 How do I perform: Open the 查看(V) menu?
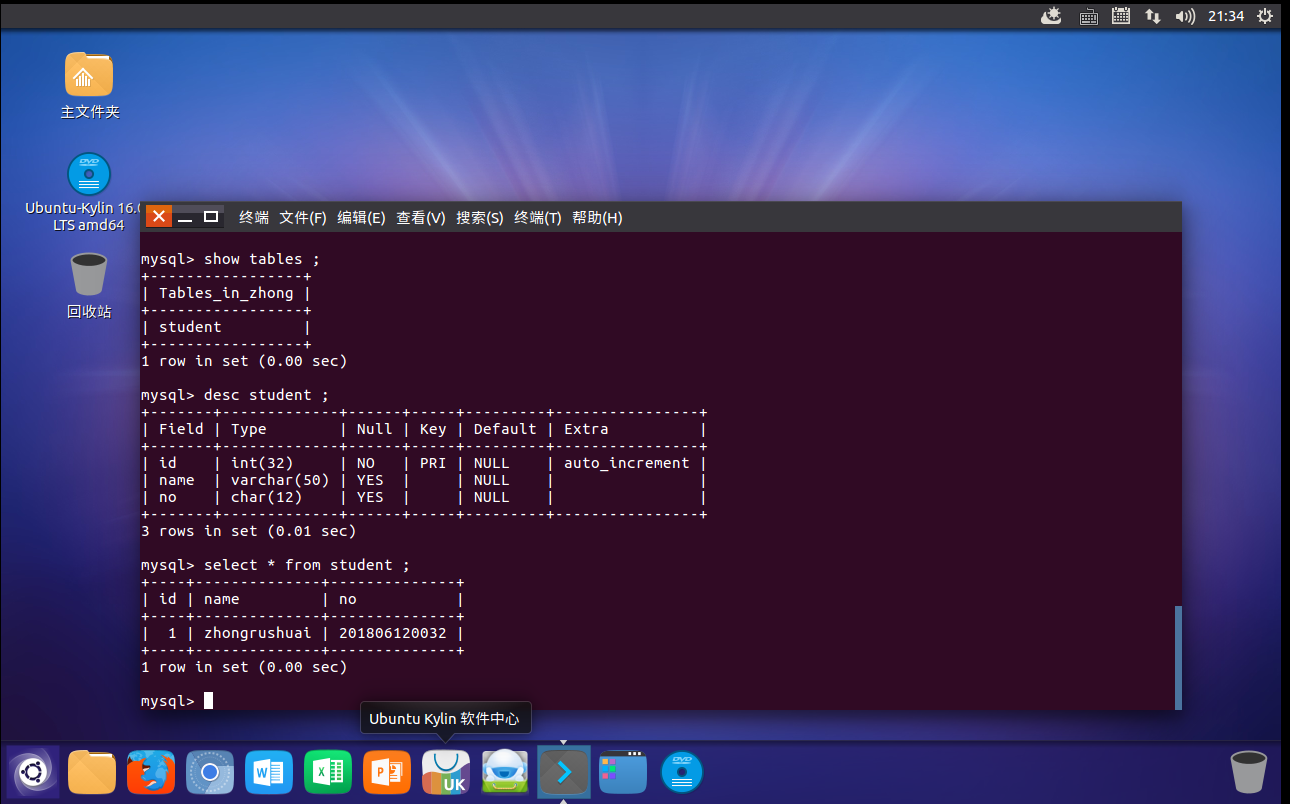[x=421, y=217]
